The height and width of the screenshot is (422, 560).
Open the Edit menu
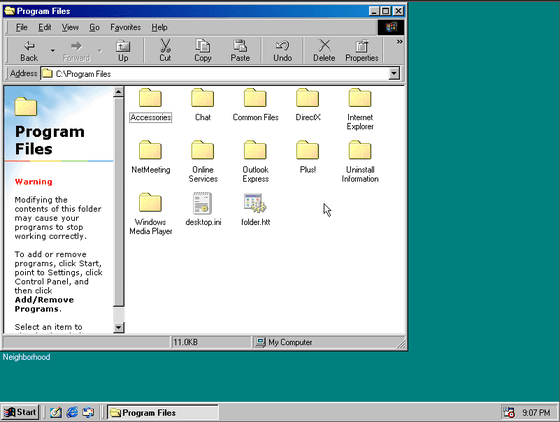click(45, 27)
